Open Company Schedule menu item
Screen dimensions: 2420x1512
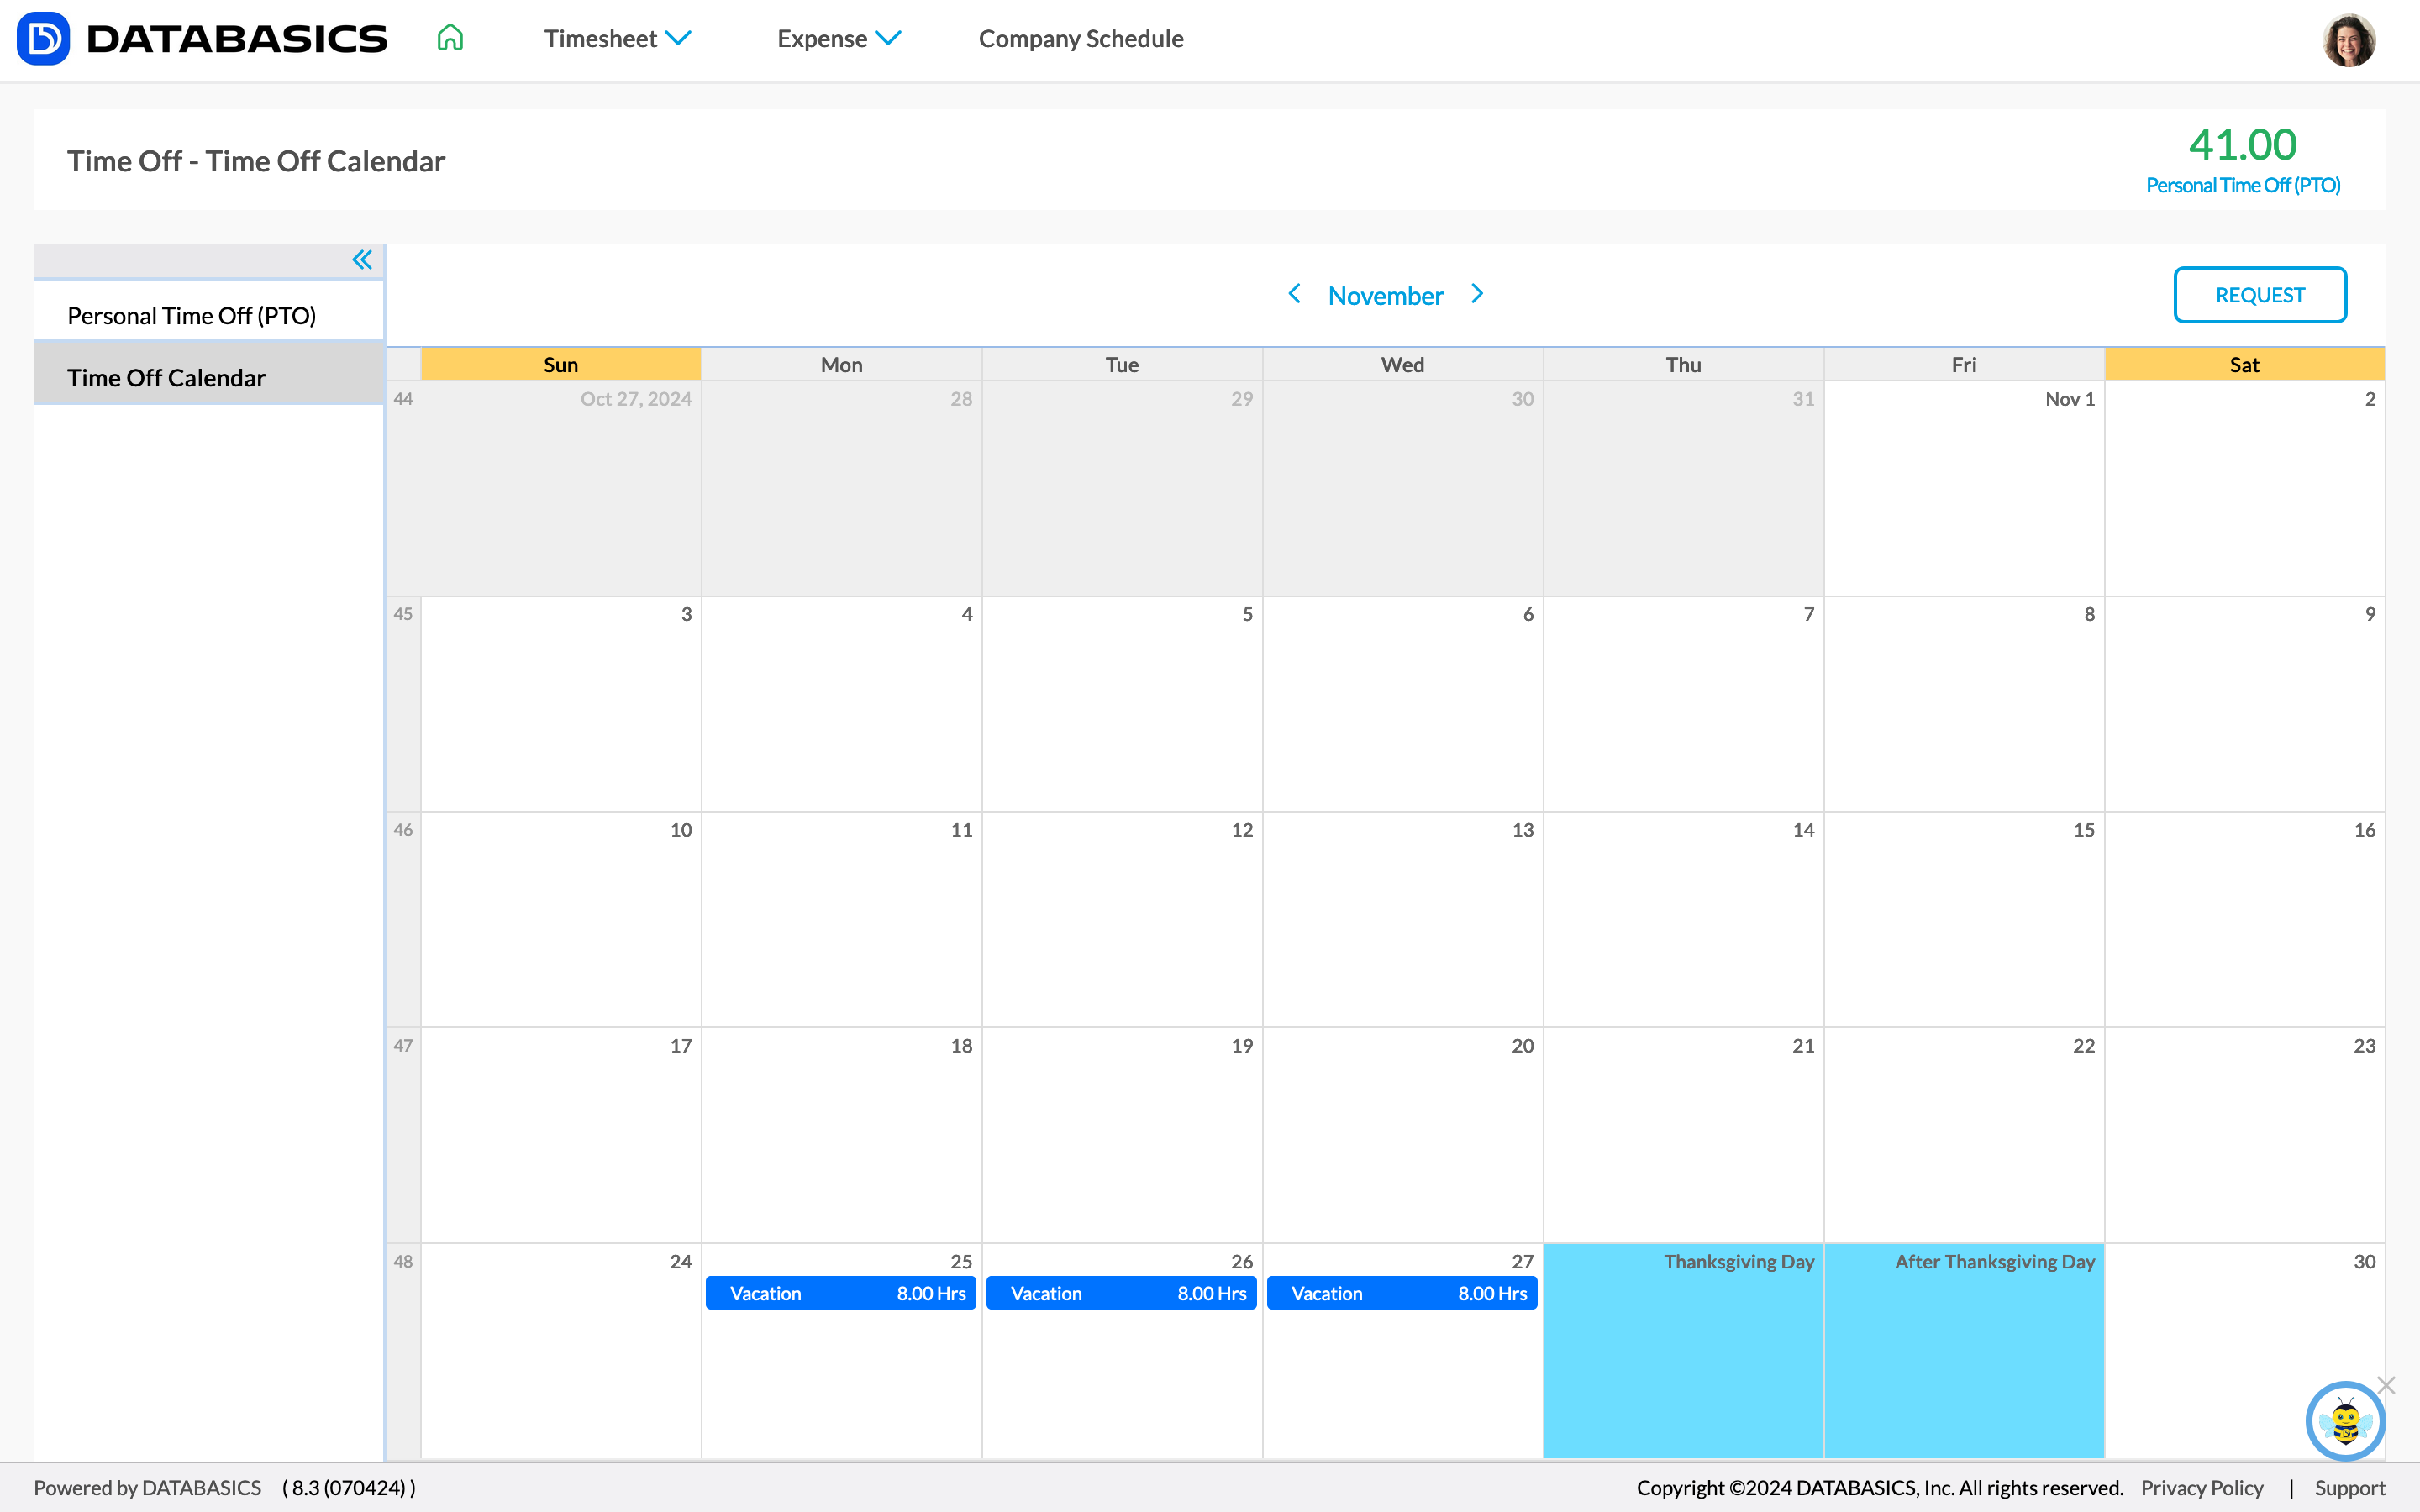point(1080,39)
